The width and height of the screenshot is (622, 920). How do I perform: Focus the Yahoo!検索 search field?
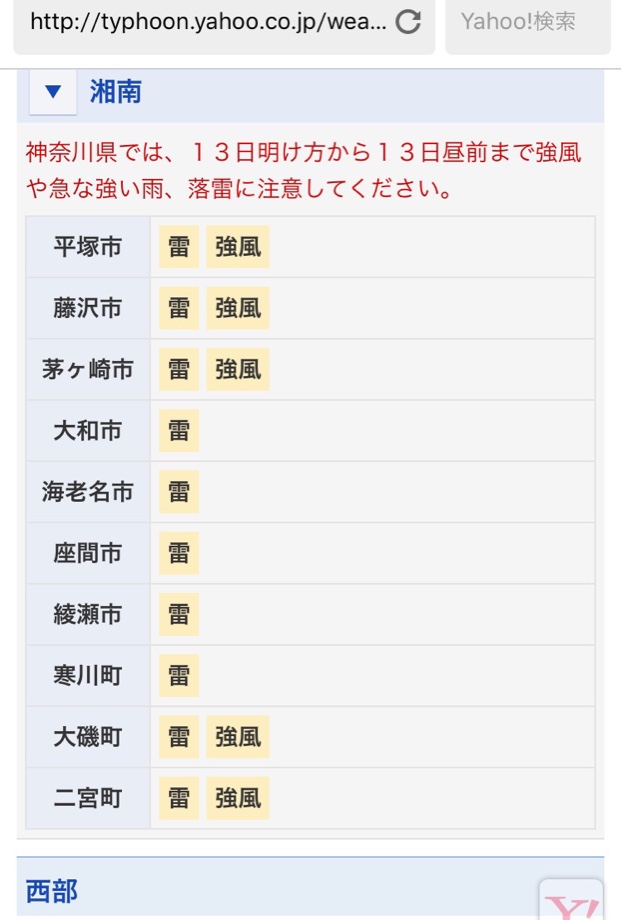click(x=528, y=23)
